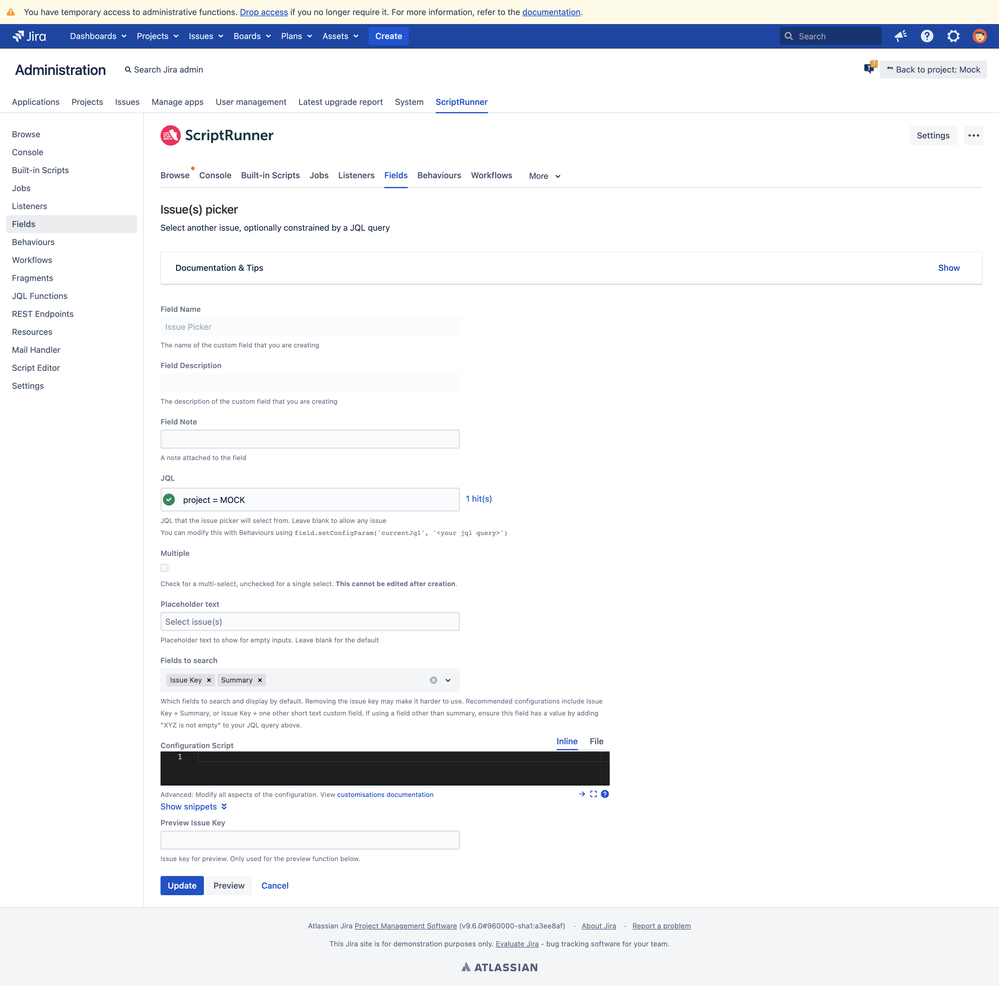Click the Drop access link

click(264, 12)
